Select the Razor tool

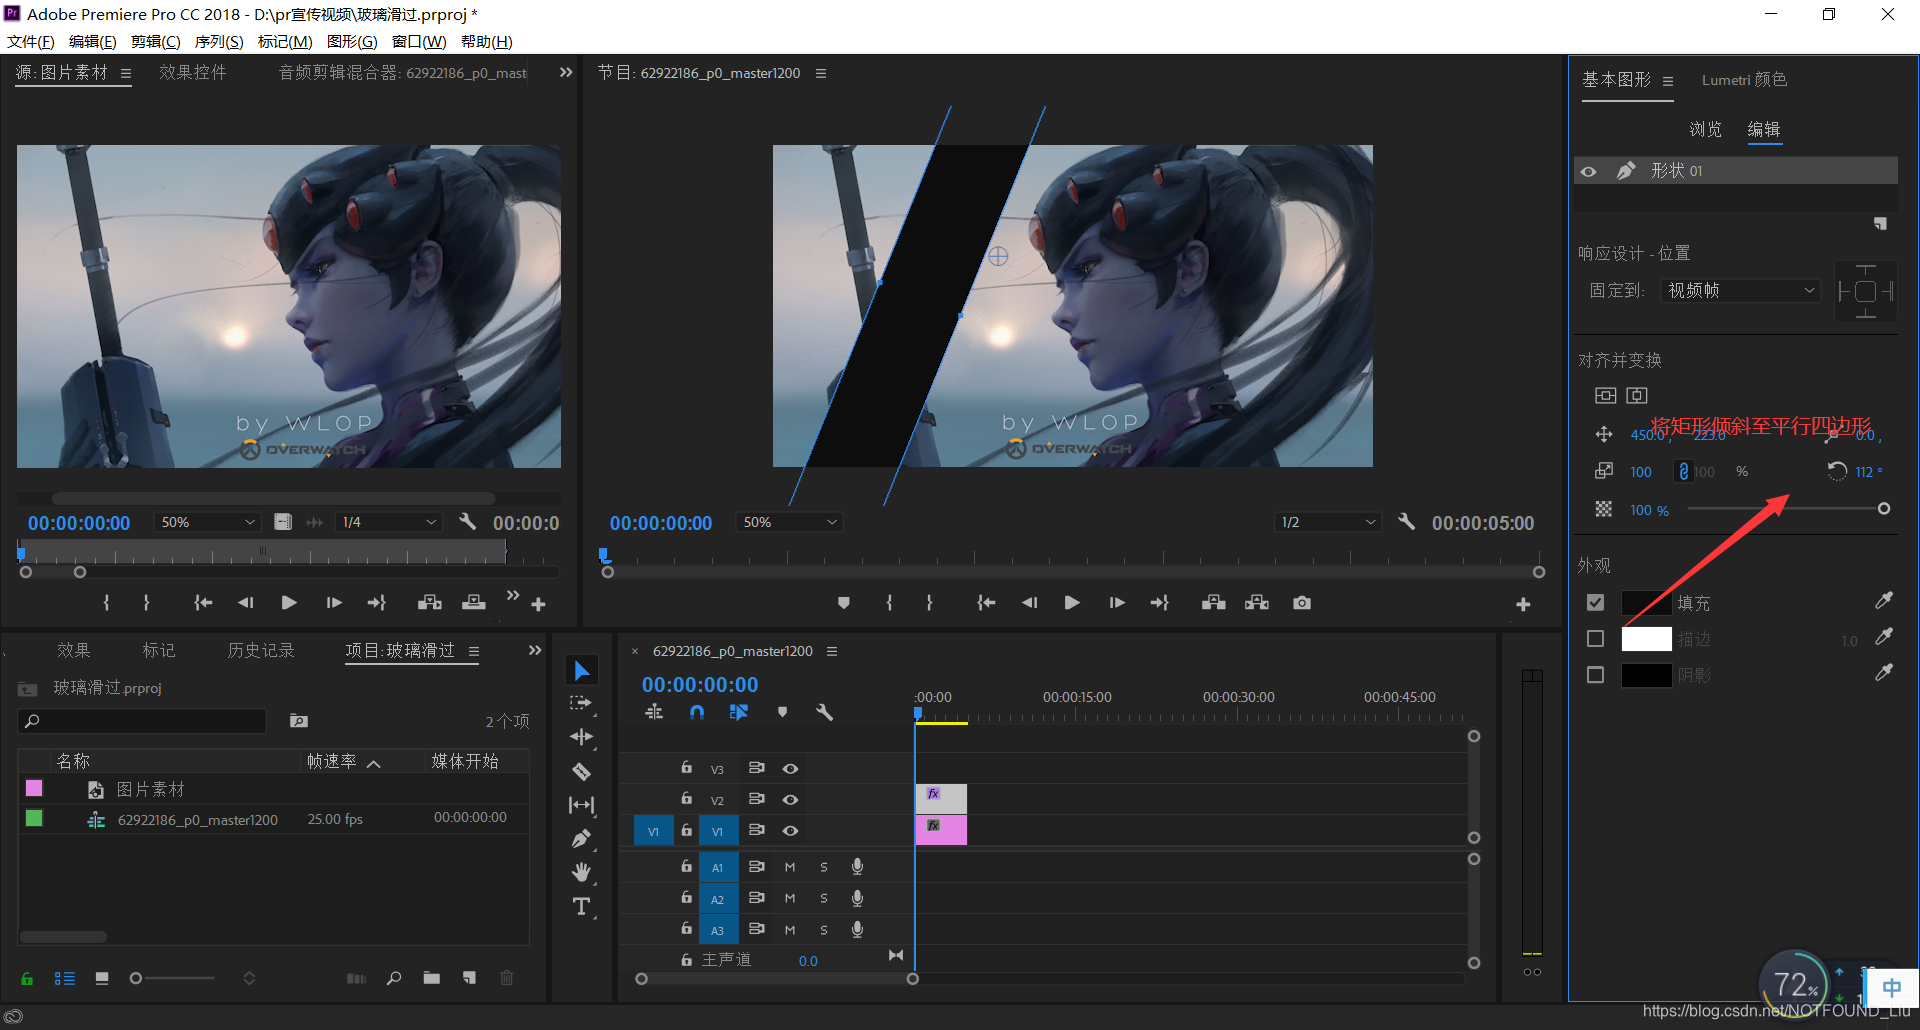pos(582,772)
